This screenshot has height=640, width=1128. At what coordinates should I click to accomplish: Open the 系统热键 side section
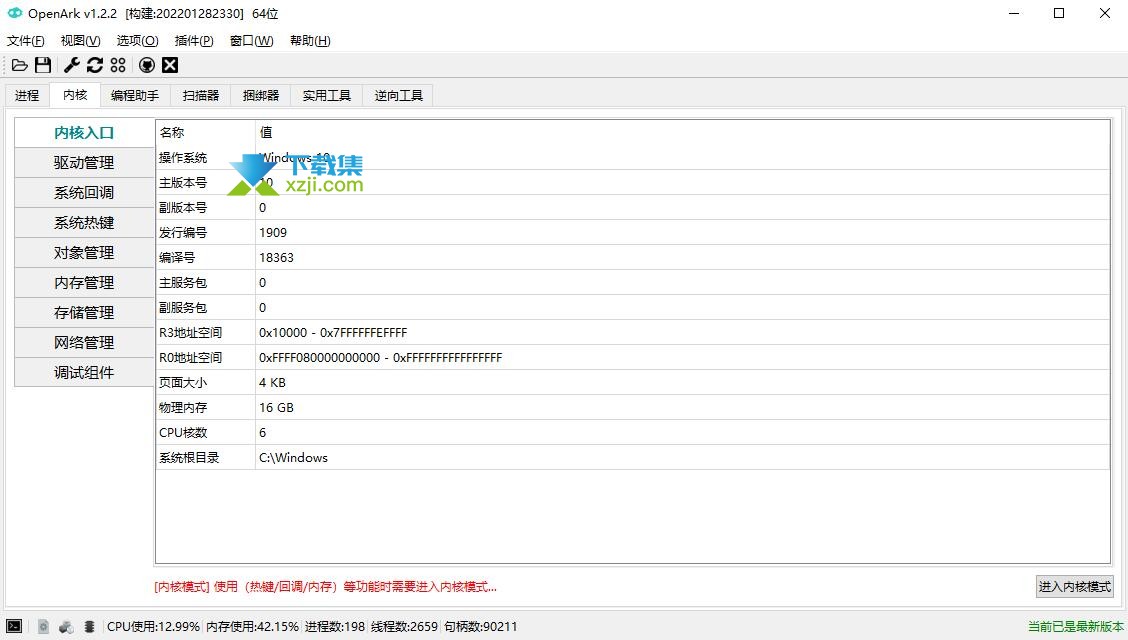tap(84, 223)
